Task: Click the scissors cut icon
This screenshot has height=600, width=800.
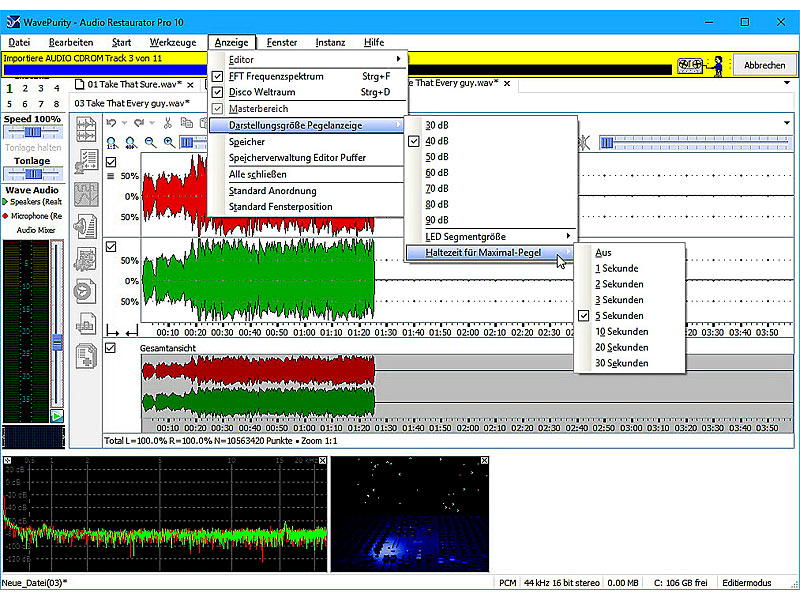Action: click(167, 123)
